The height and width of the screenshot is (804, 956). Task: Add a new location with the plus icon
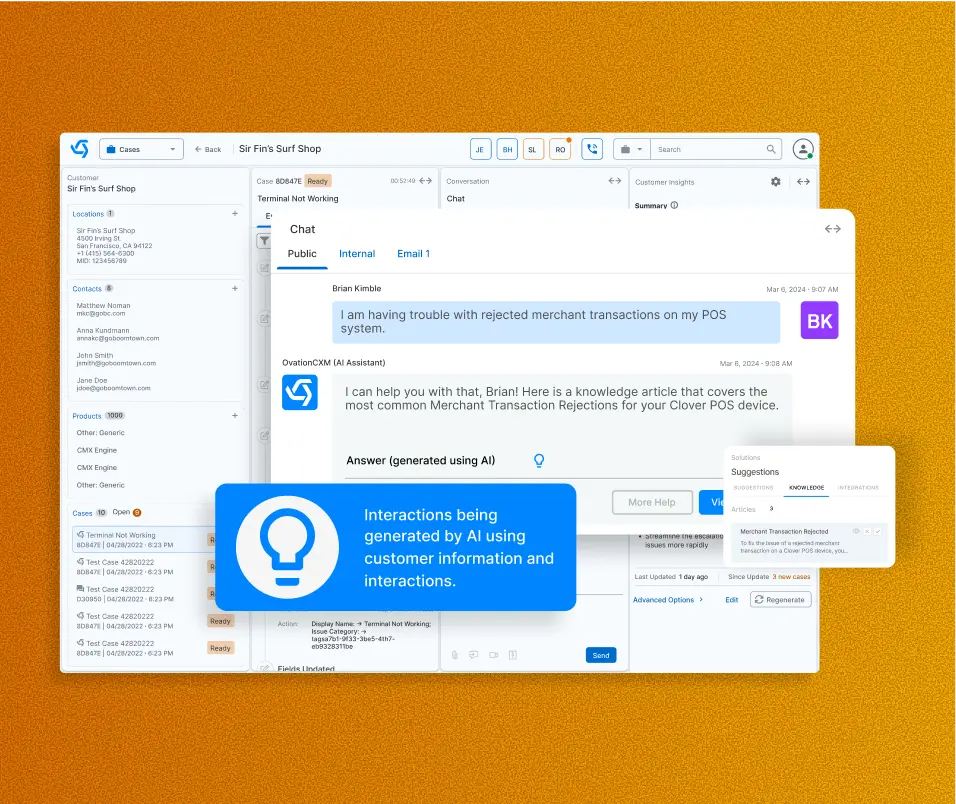pos(235,213)
